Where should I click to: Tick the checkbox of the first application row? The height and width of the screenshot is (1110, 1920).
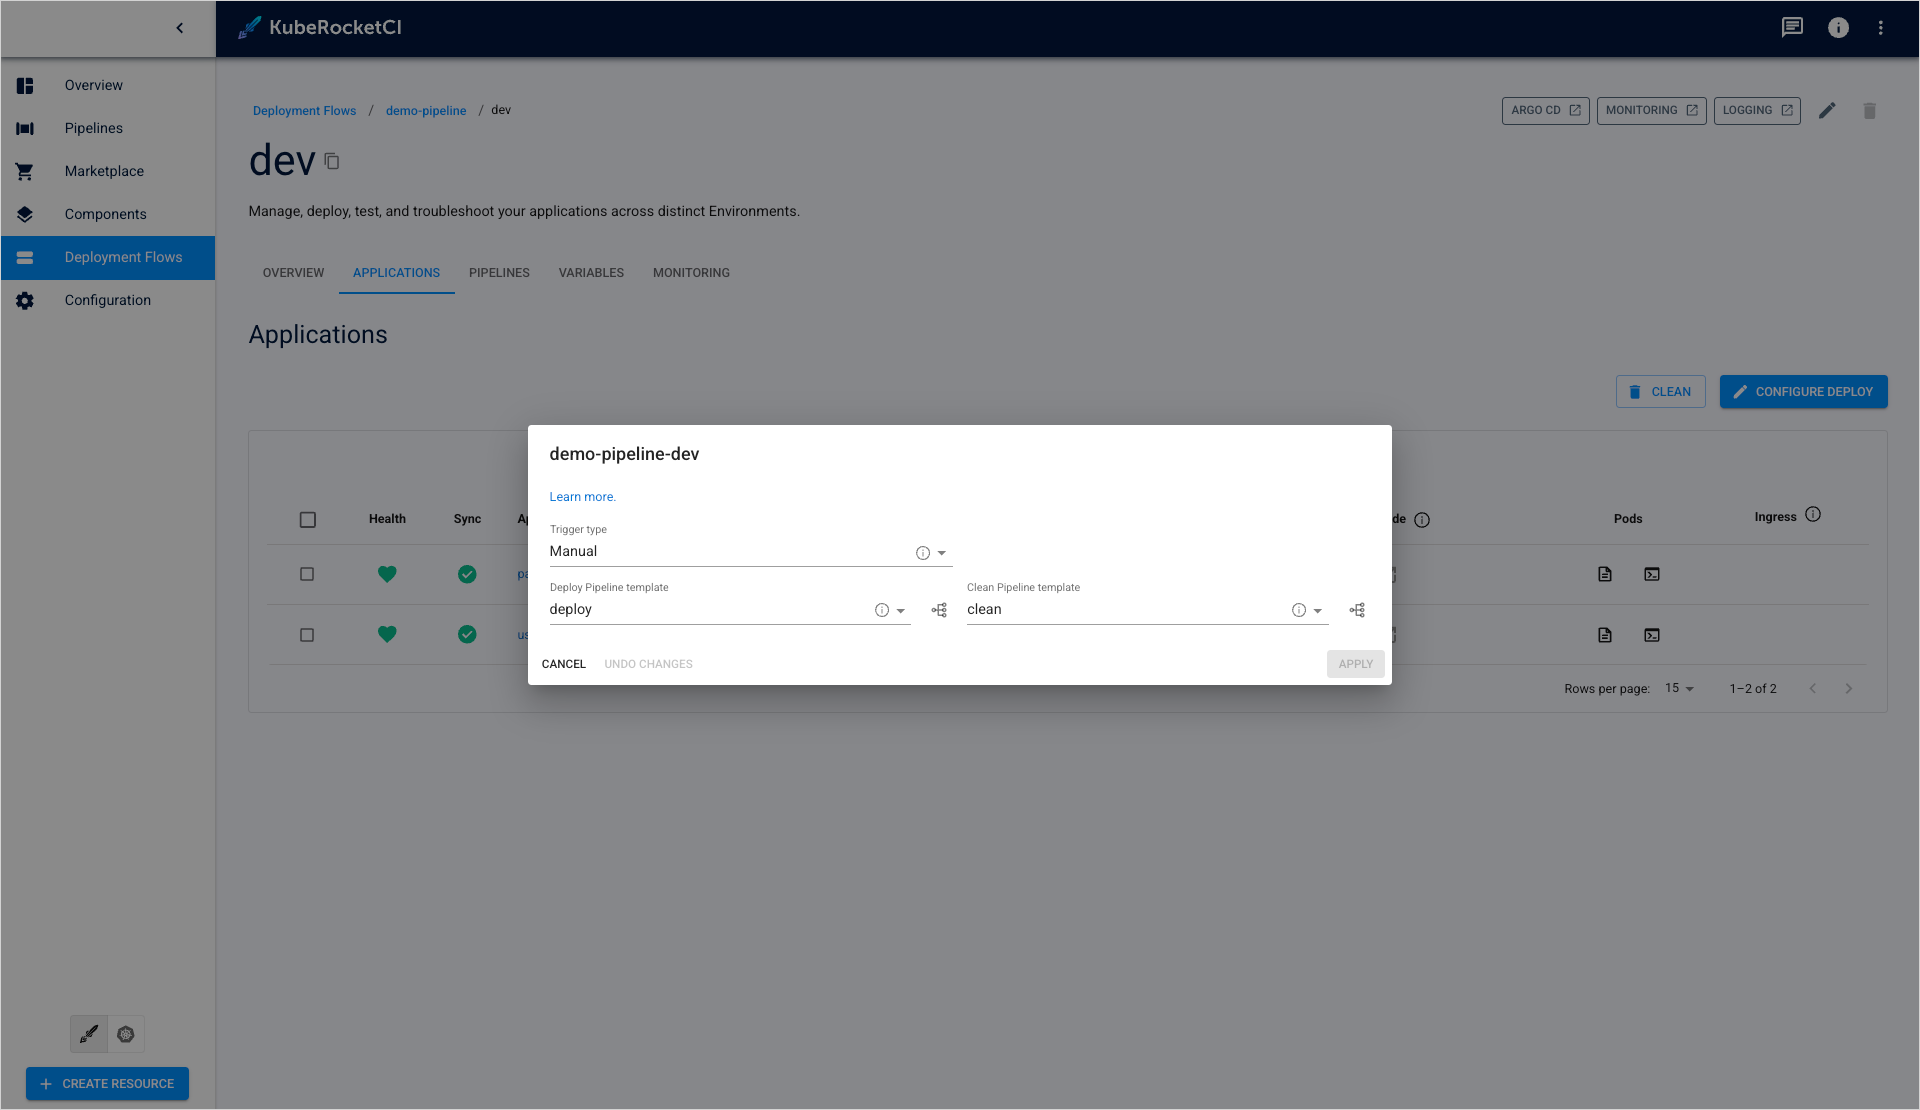pyautogui.click(x=308, y=574)
